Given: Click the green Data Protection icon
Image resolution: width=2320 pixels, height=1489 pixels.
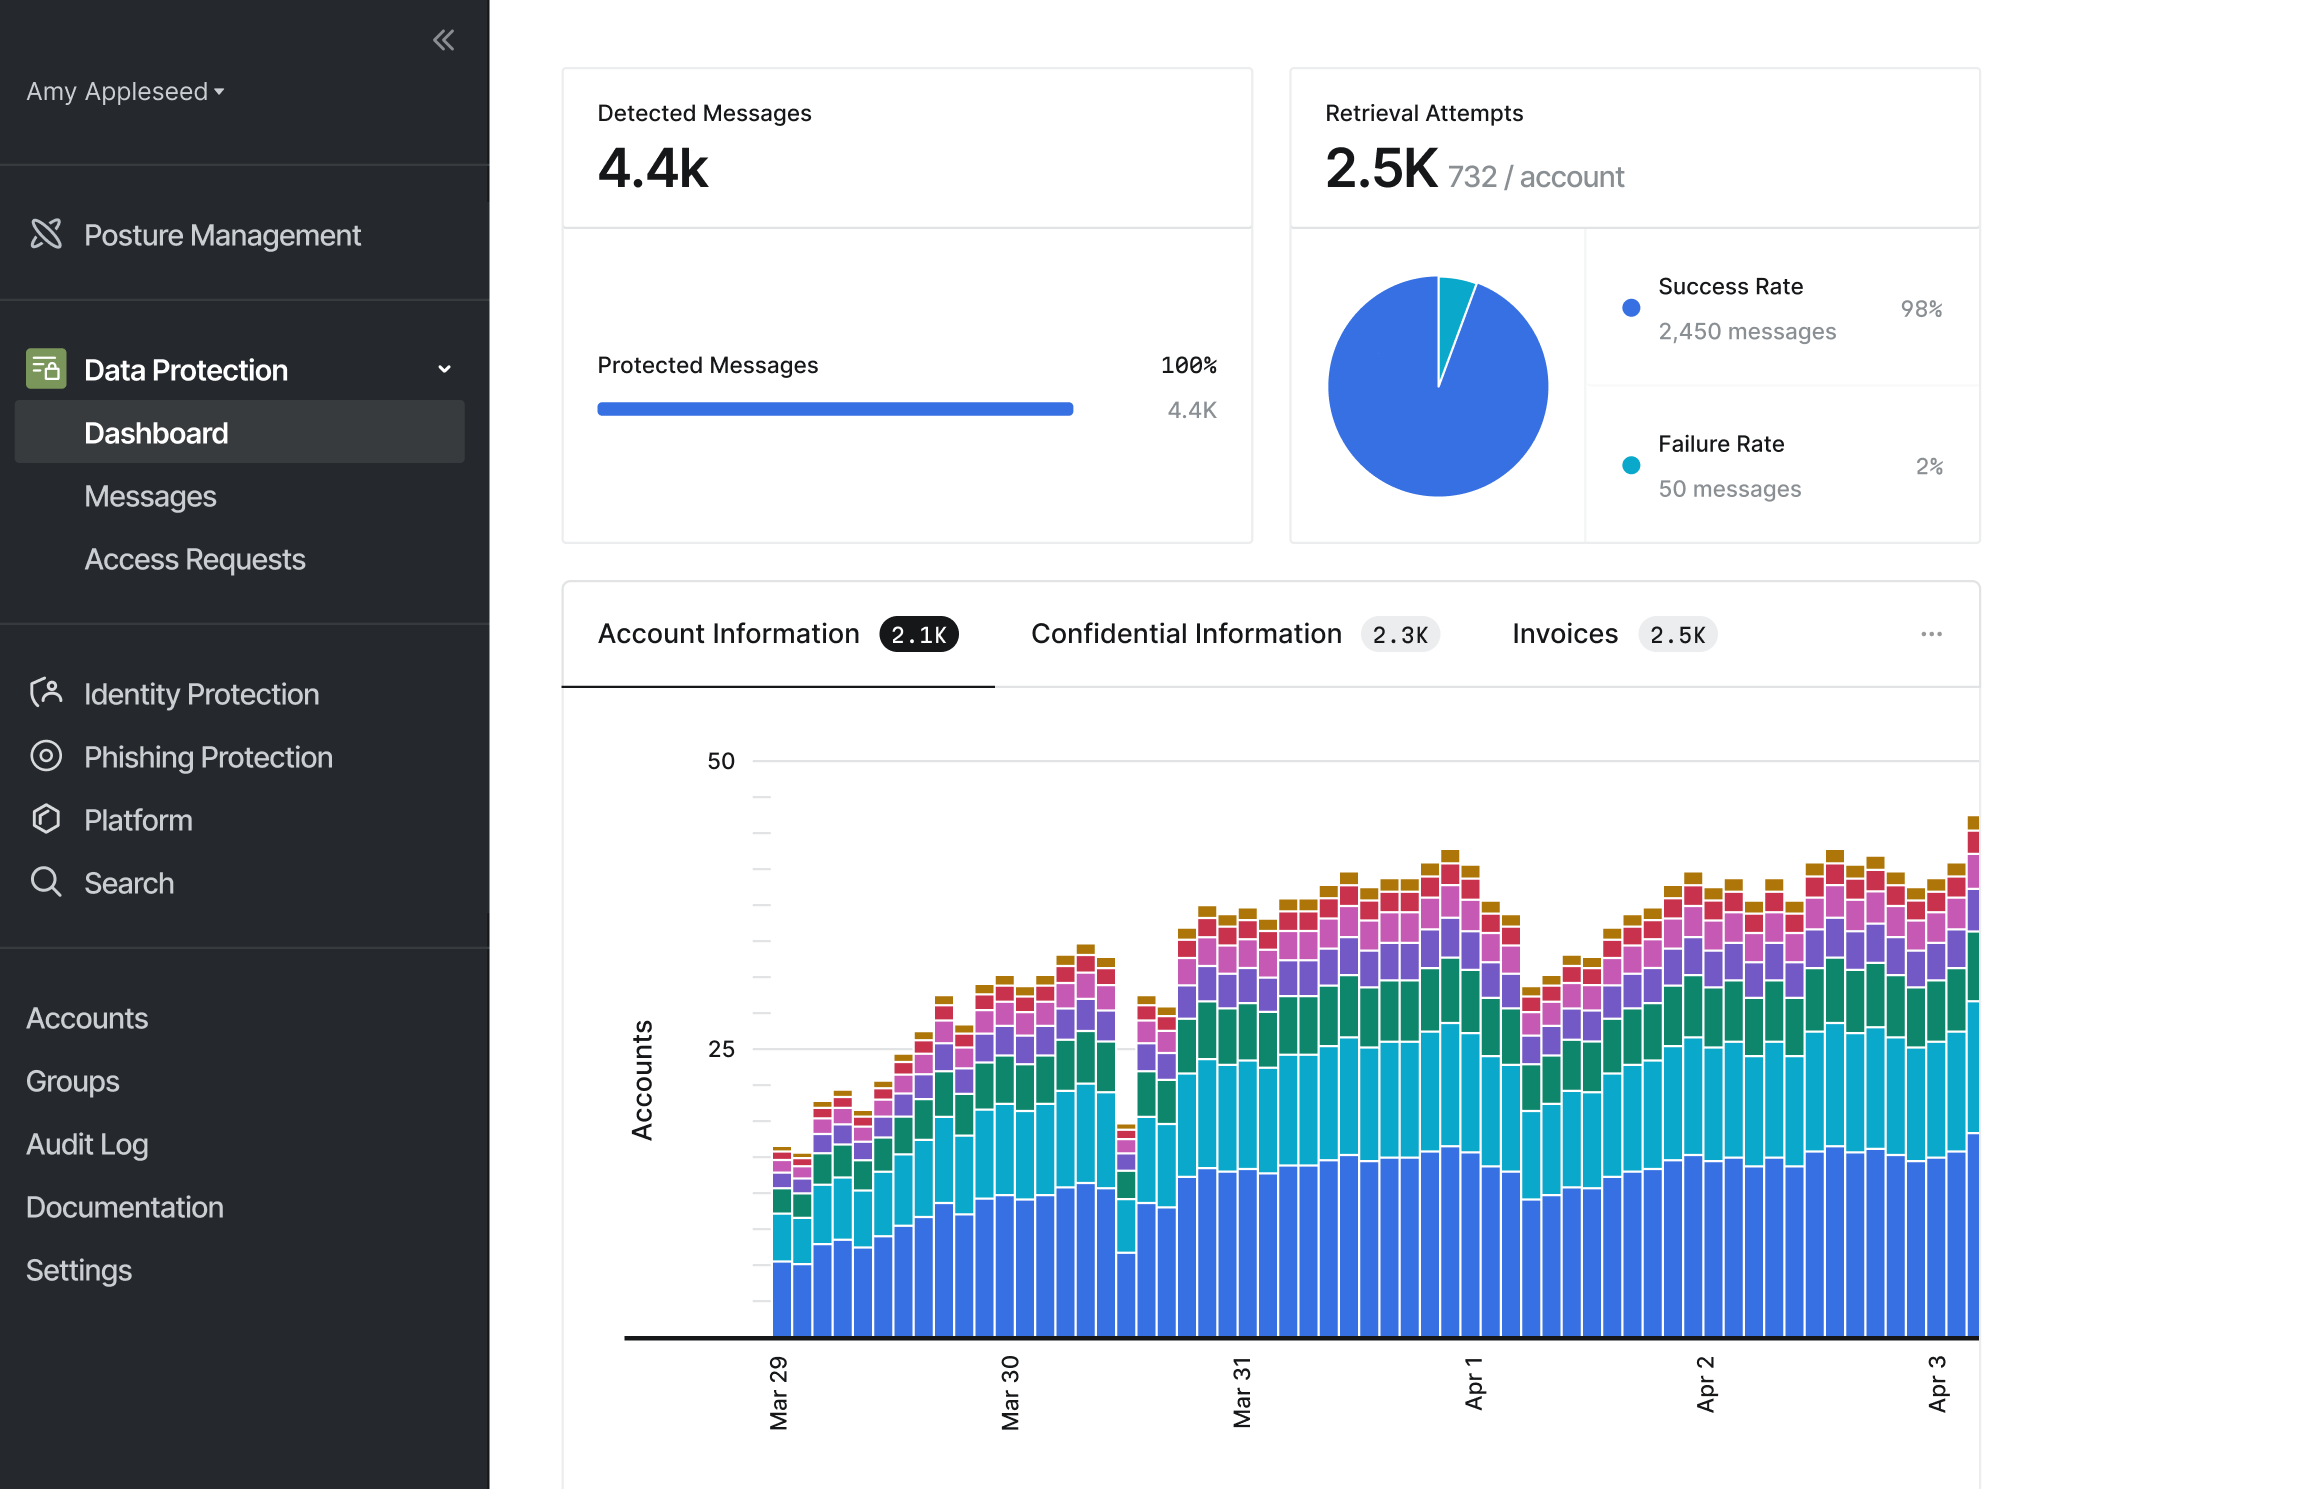Looking at the screenshot, I should coord(46,369).
